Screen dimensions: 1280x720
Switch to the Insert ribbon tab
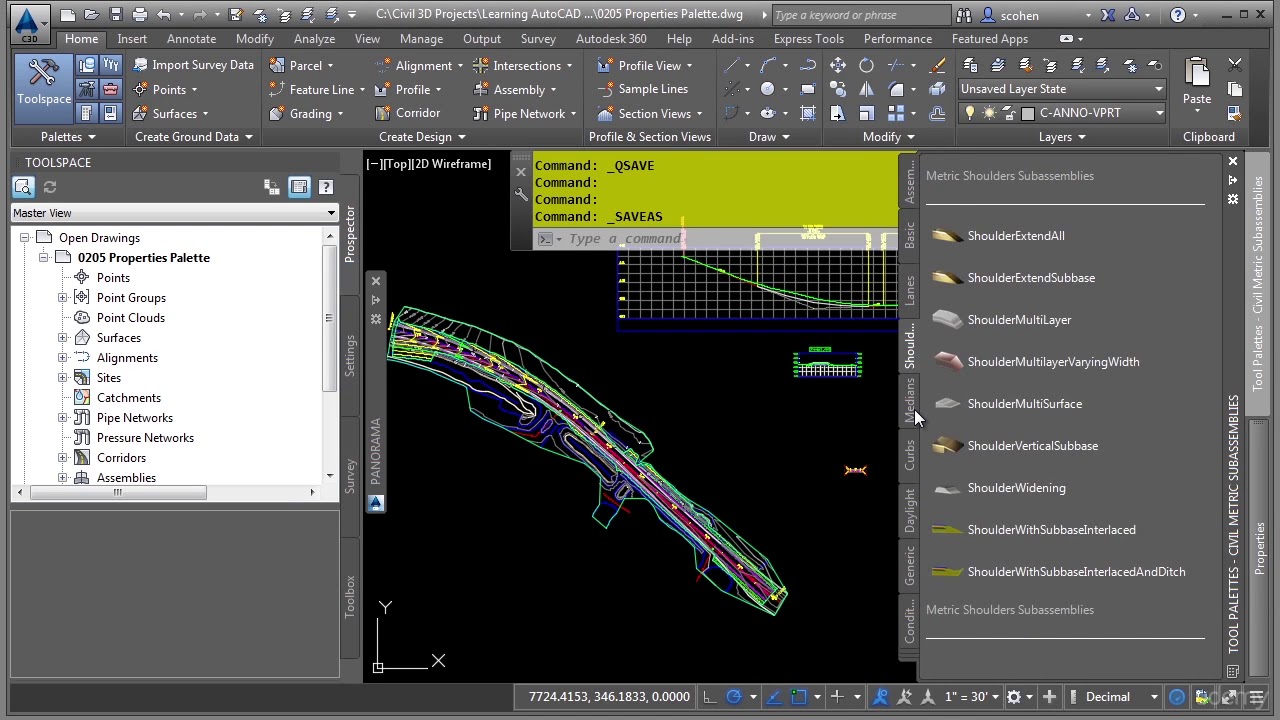132,39
